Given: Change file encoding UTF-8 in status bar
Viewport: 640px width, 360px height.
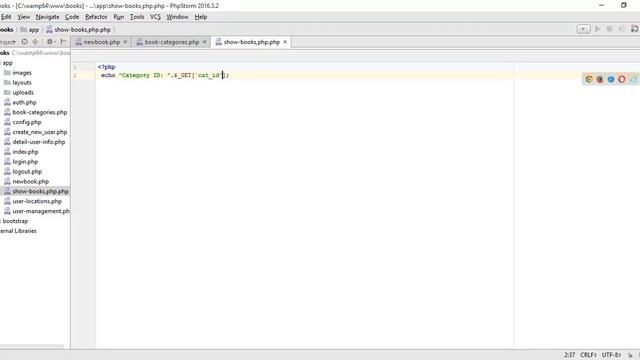Looking at the screenshot, I should (611, 355).
